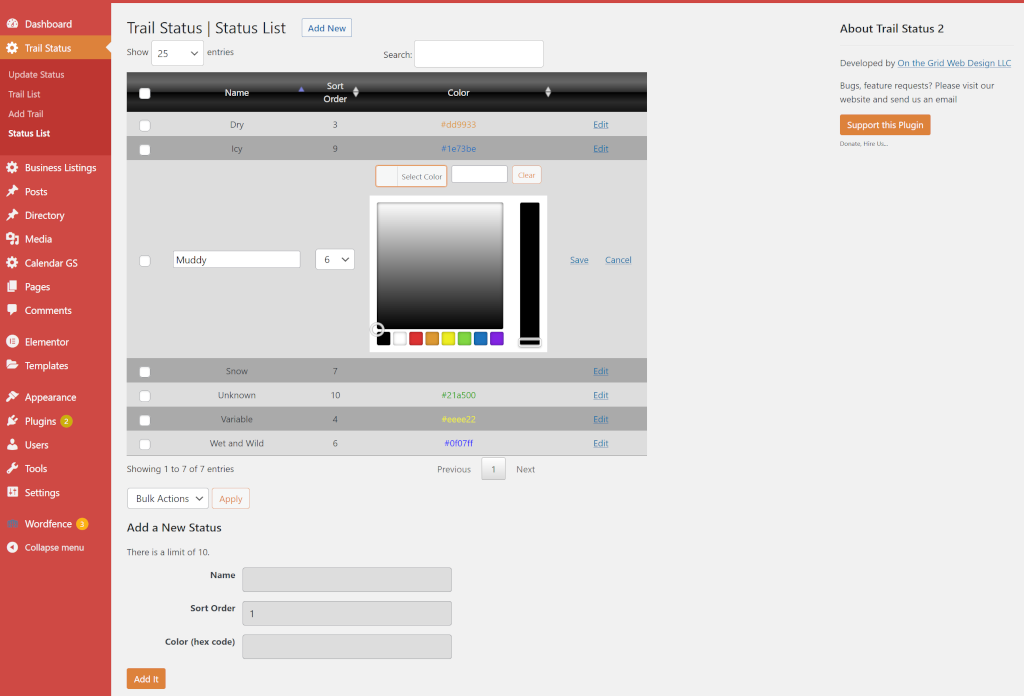The image size is (1024, 696).
Task: Open Add Trail submenu item
Action: click(25, 114)
